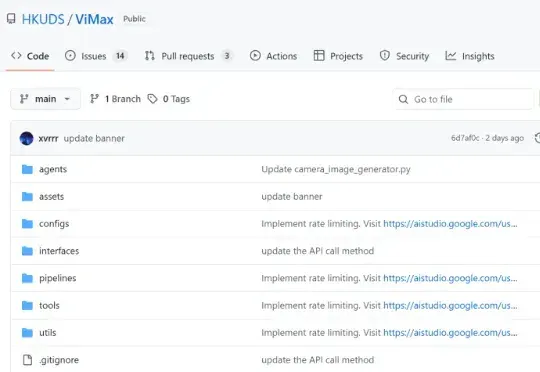Viewport: 540px width, 372px height.
Task: Click 'Implement rate limiting' in utils row
Action: tap(311, 333)
